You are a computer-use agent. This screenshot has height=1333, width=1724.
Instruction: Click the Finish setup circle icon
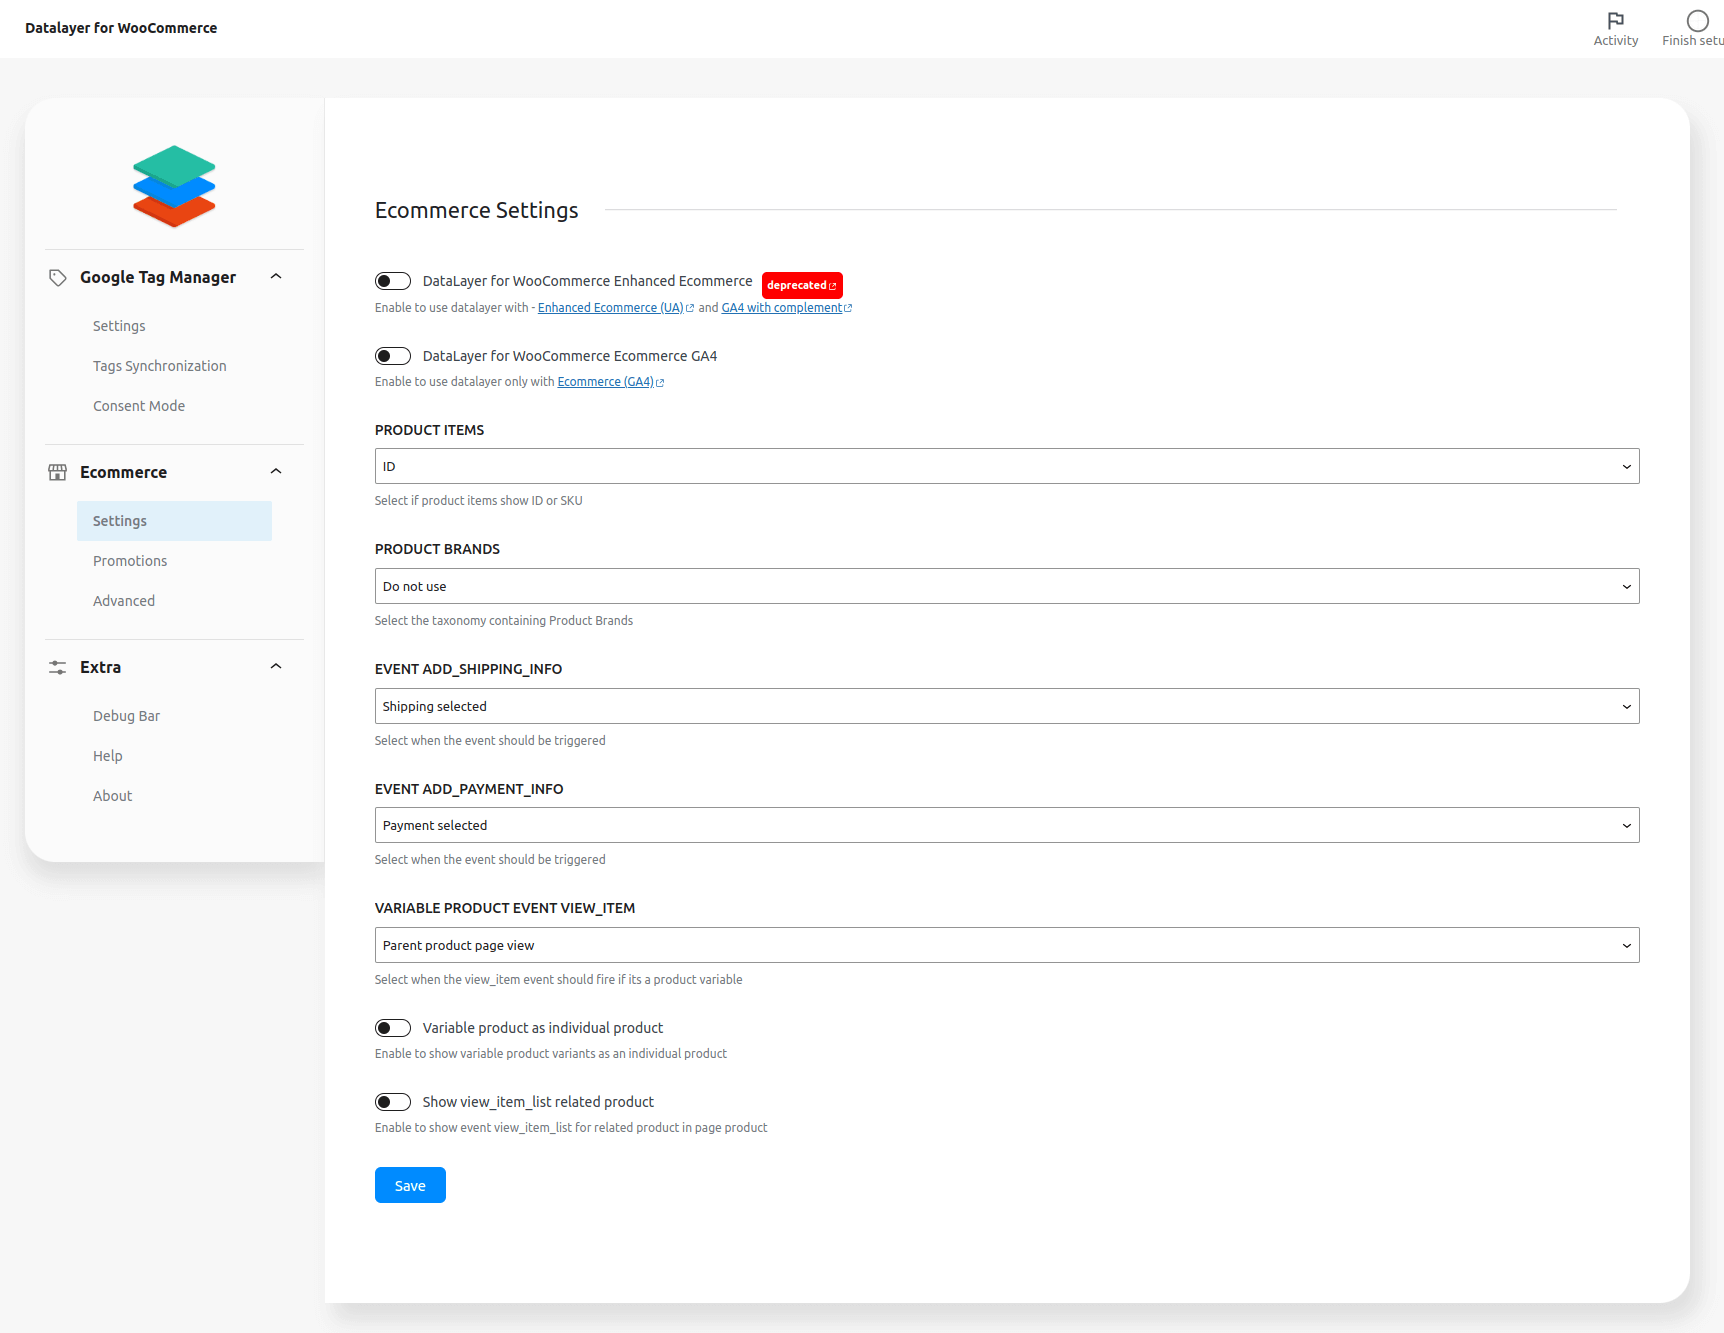pyautogui.click(x=1697, y=20)
